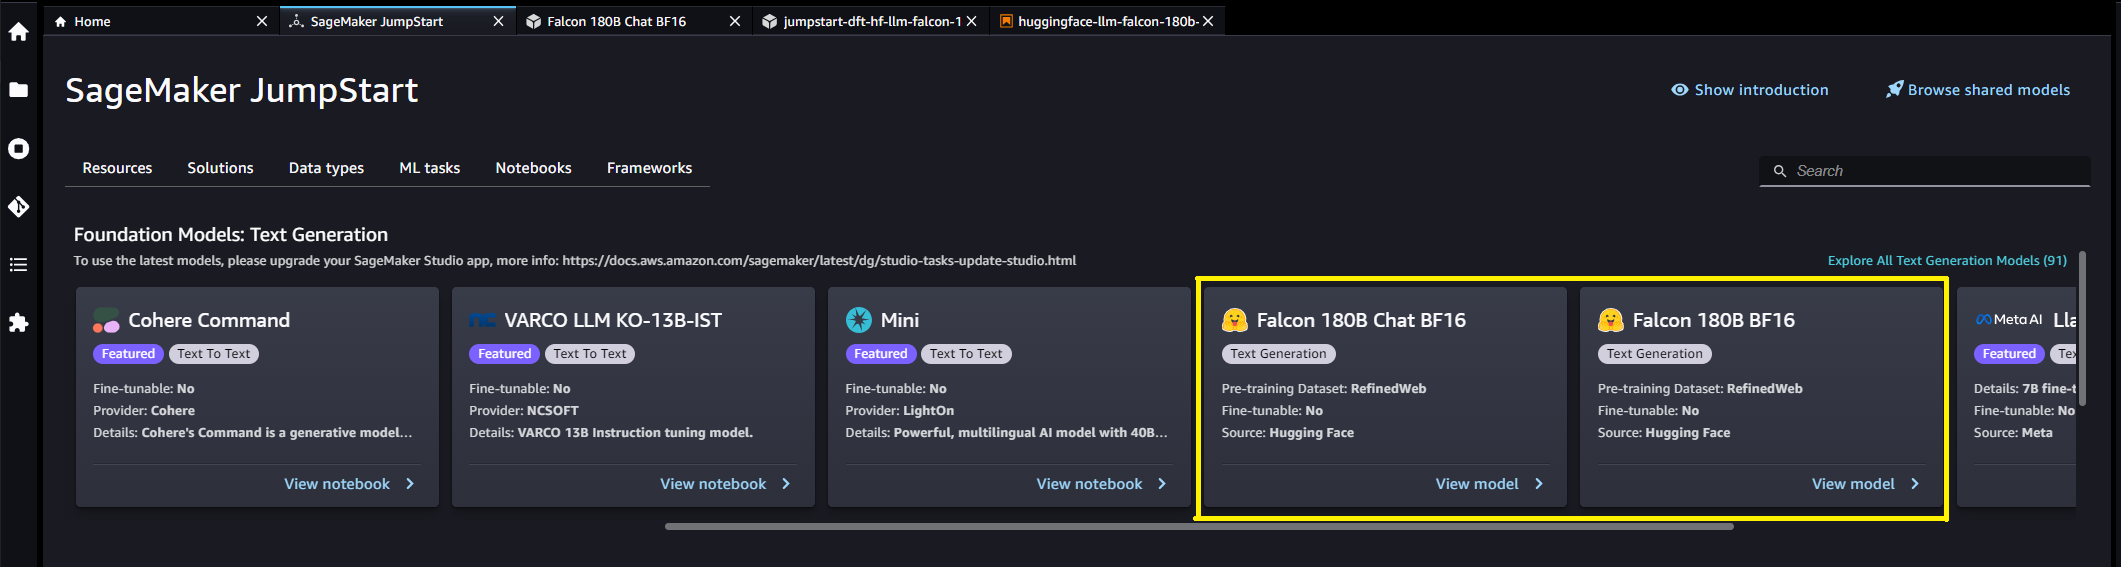This screenshot has height=567, width=2121.
Task: Click Hugging Face emoji on Falcon 180B Chat
Action: pyautogui.click(x=1235, y=320)
